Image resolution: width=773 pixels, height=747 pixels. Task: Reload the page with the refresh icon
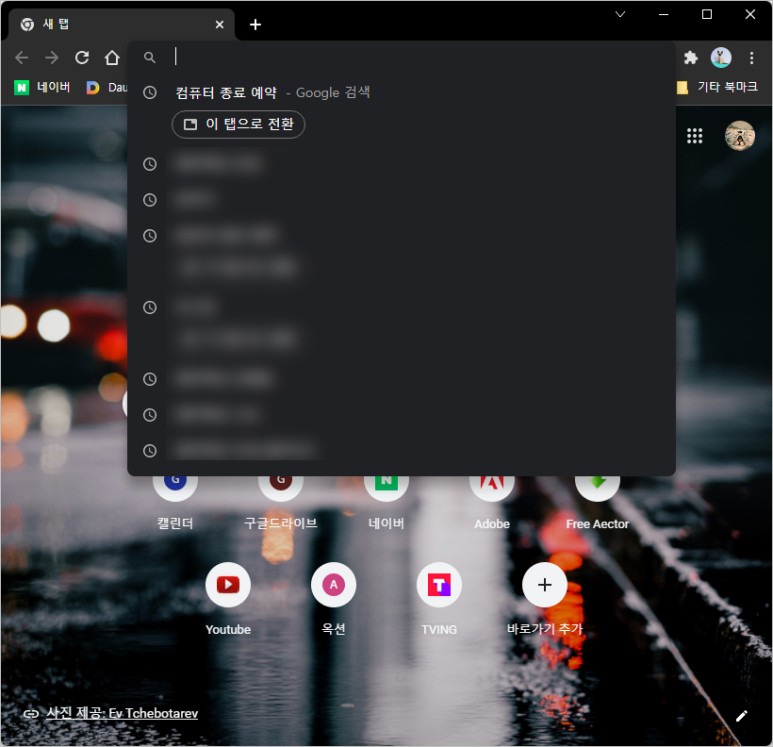point(82,58)
